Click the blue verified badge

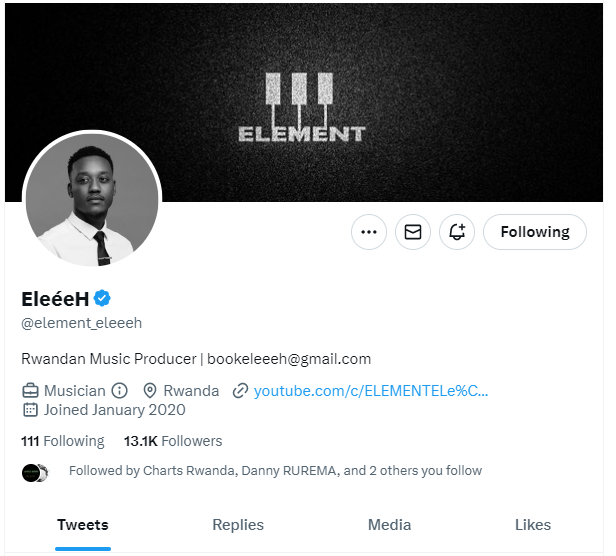(103, 299)
